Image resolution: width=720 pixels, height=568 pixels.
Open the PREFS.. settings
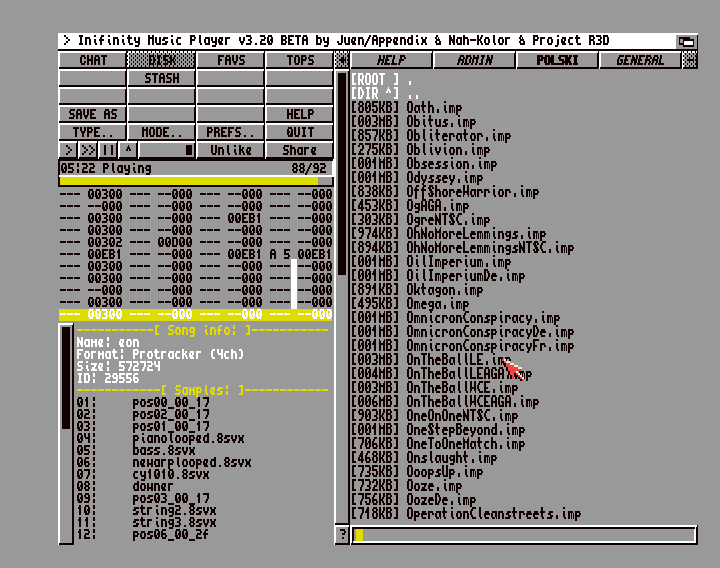pyautogui.click(x=231, y=132)
